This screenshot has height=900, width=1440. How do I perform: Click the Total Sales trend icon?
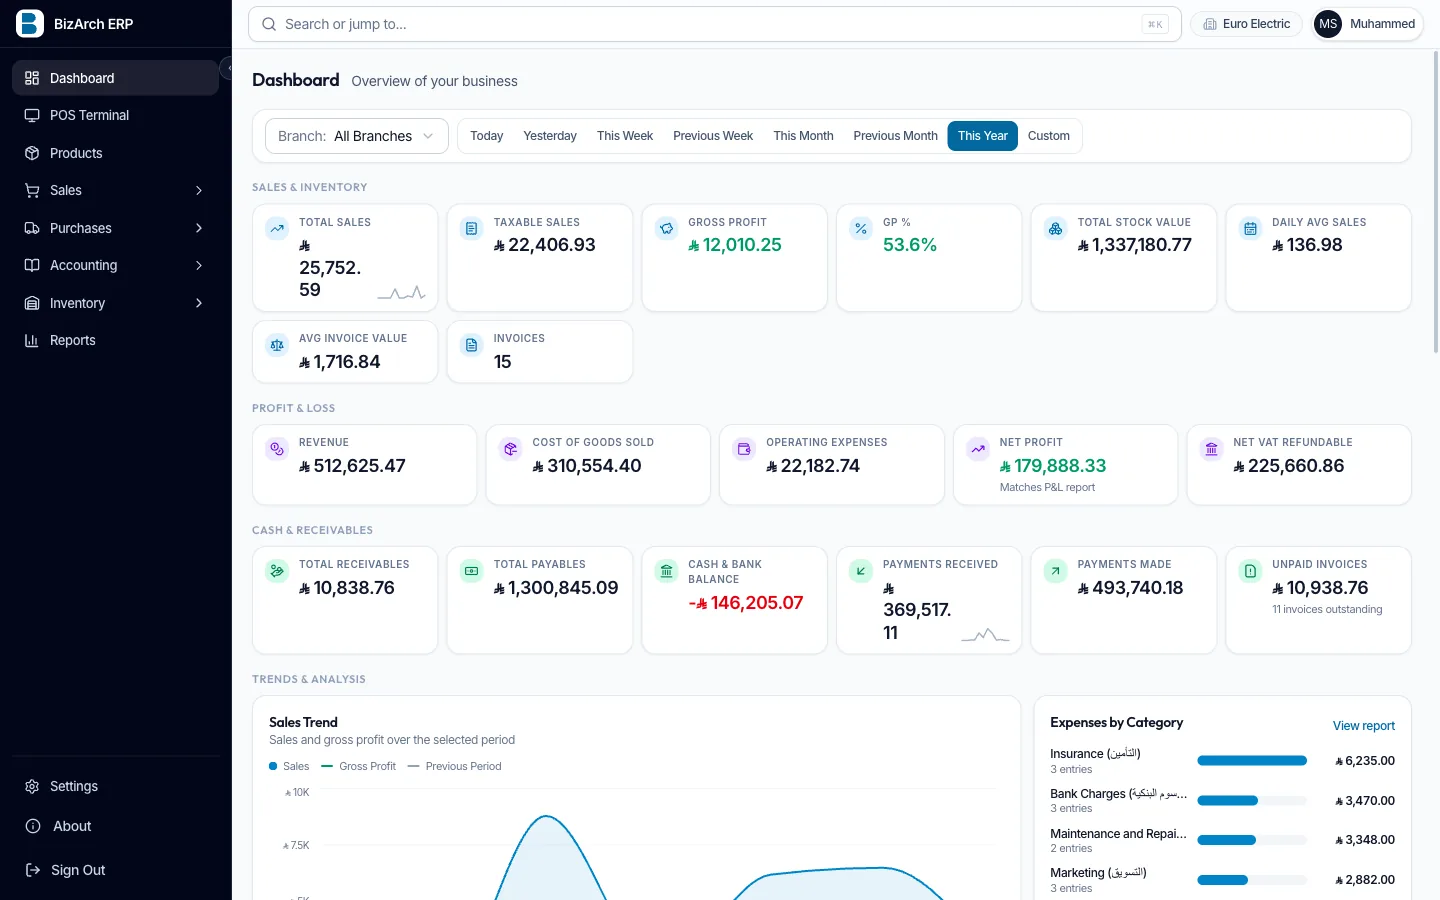(277, 229)
